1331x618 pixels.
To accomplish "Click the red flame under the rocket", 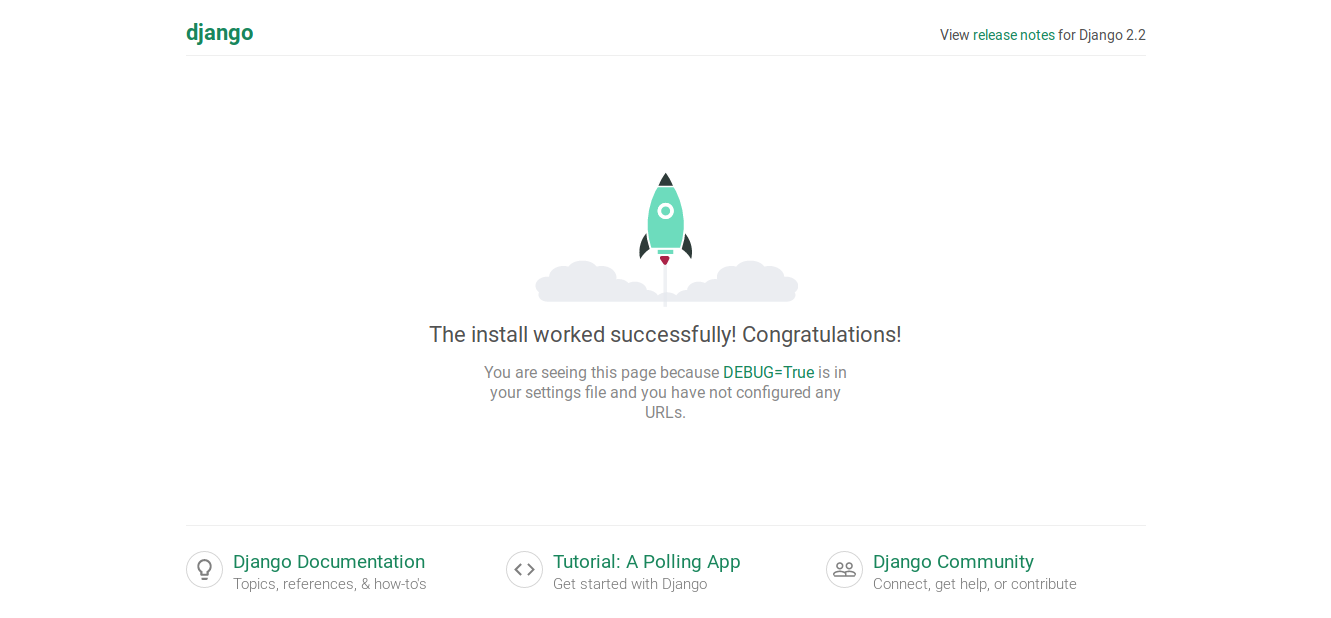I will pyautogui.click(x=664, y=260).
